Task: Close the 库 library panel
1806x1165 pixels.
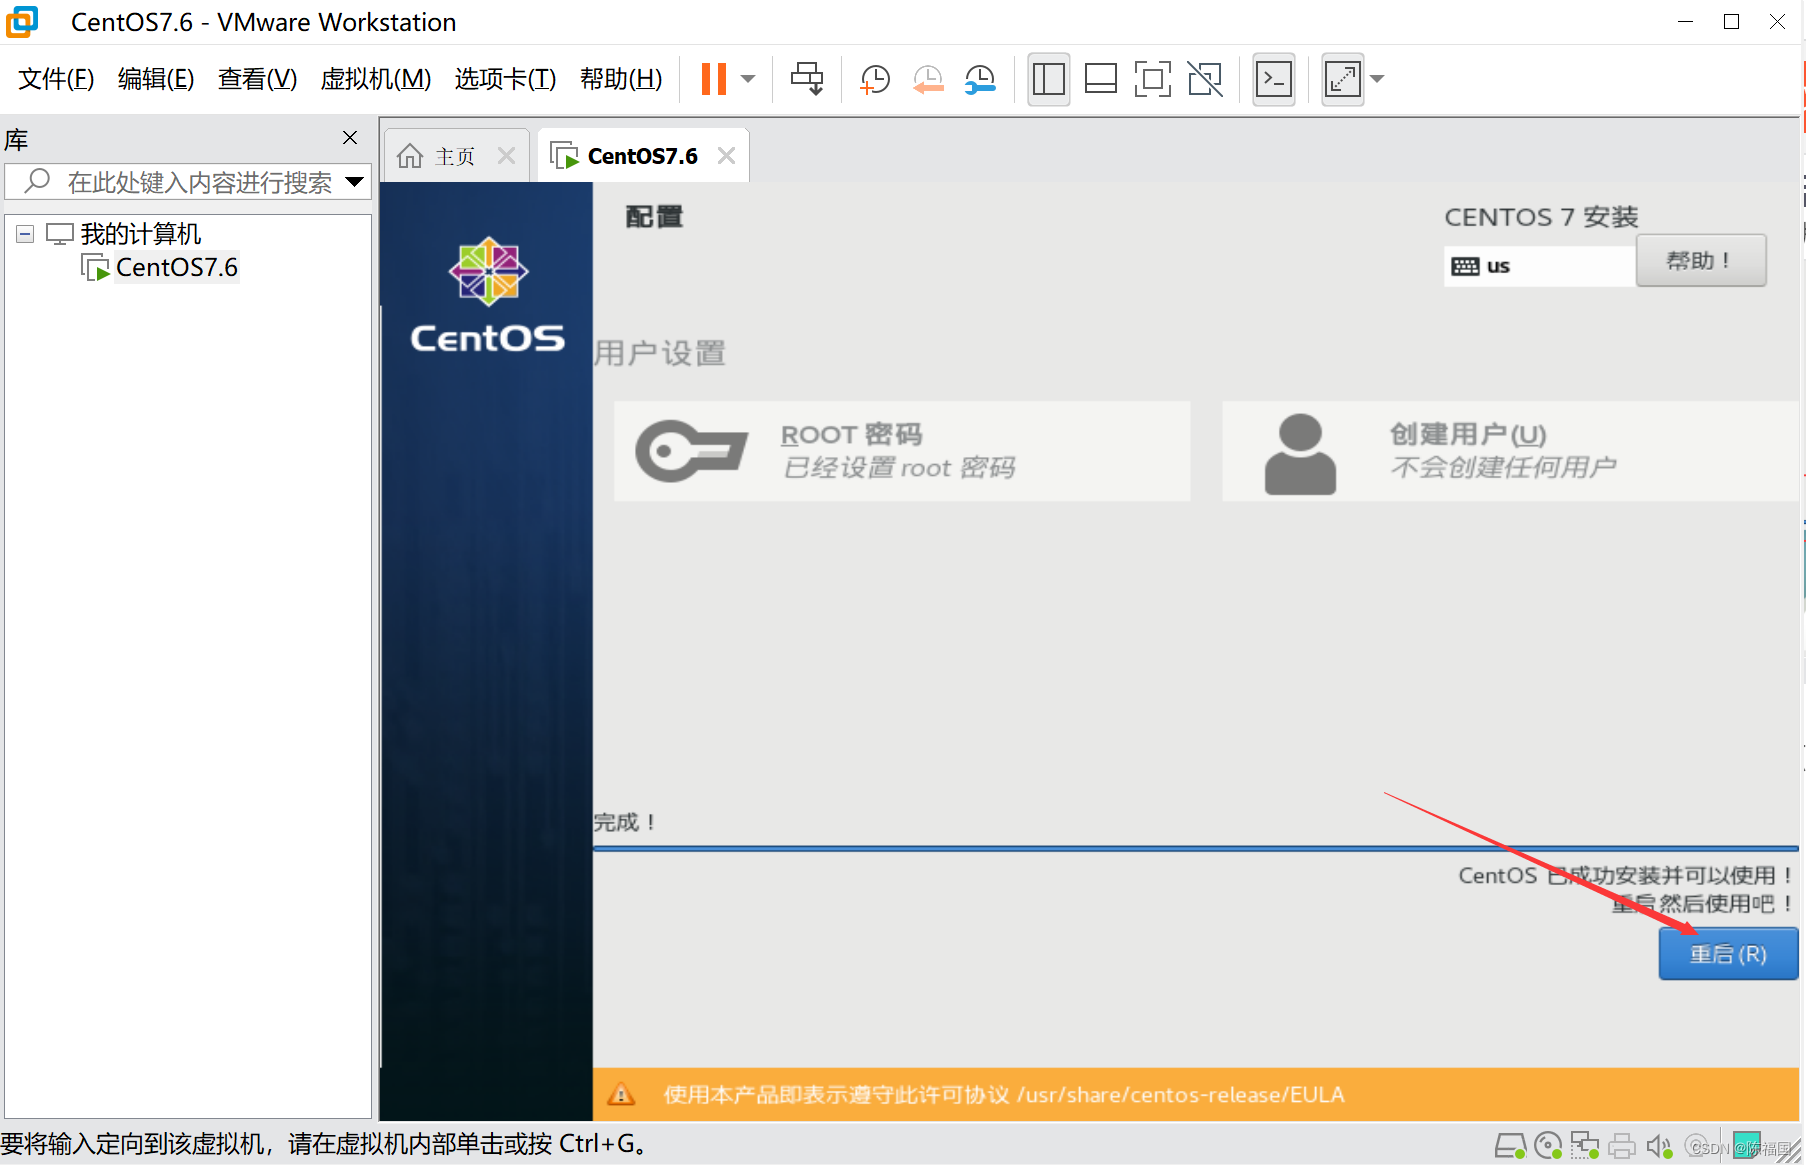Action: tap(350, 138)
